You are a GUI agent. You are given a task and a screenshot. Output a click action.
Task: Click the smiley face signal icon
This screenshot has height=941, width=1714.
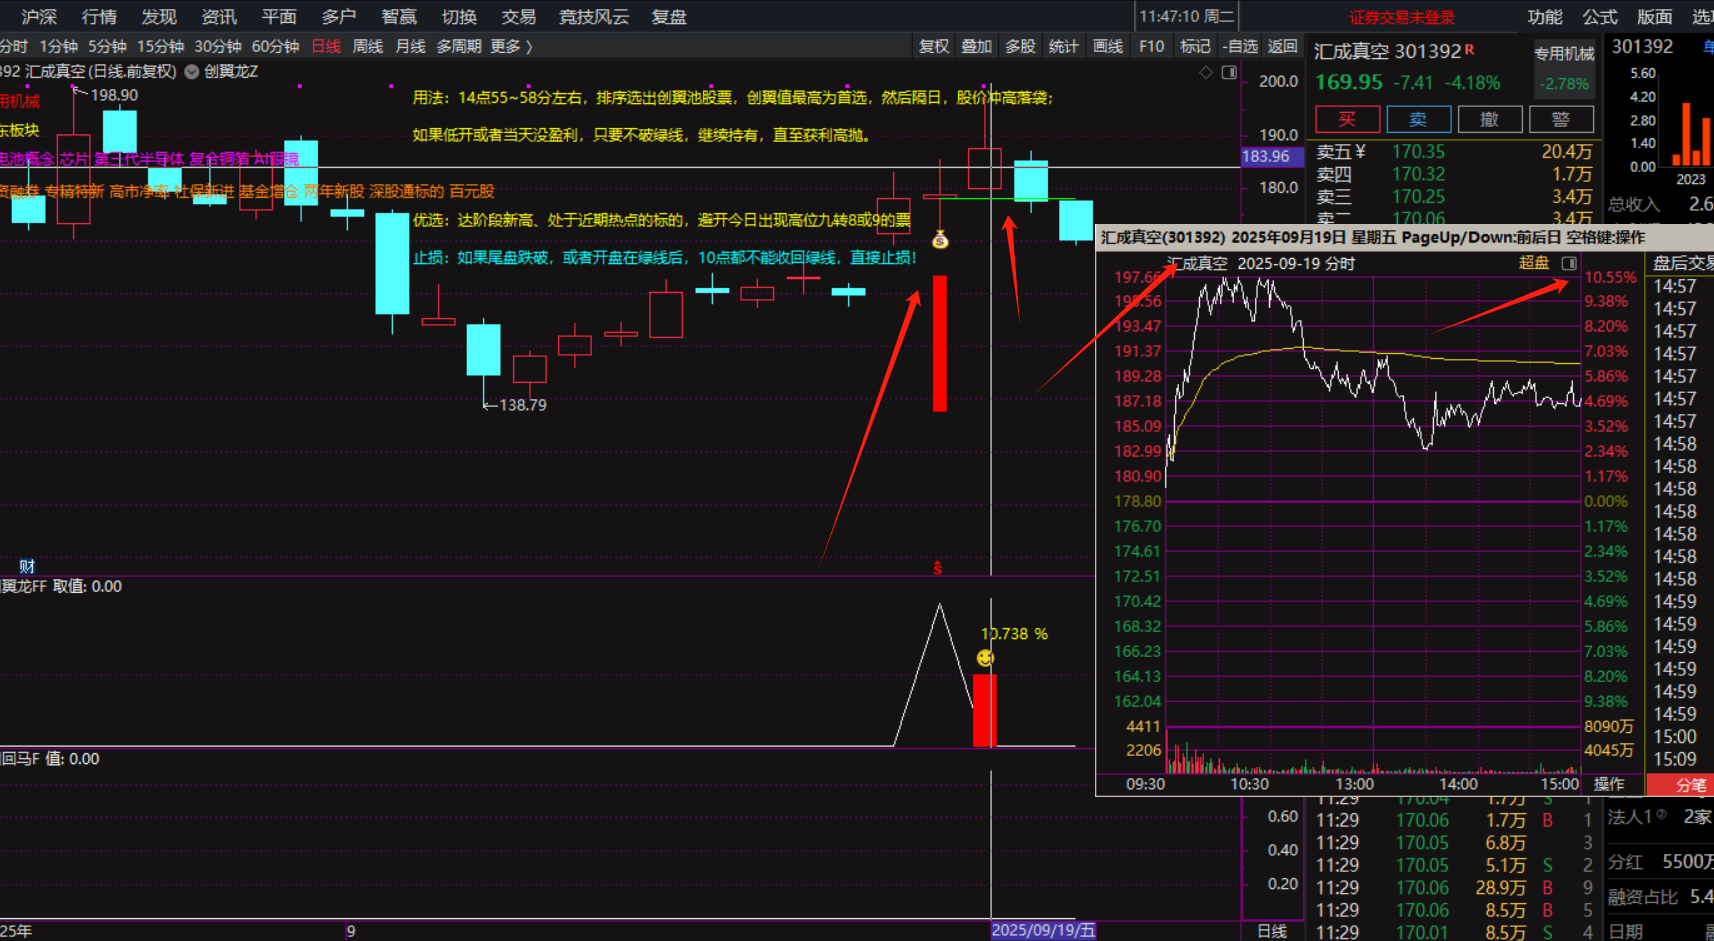[985, 658]
